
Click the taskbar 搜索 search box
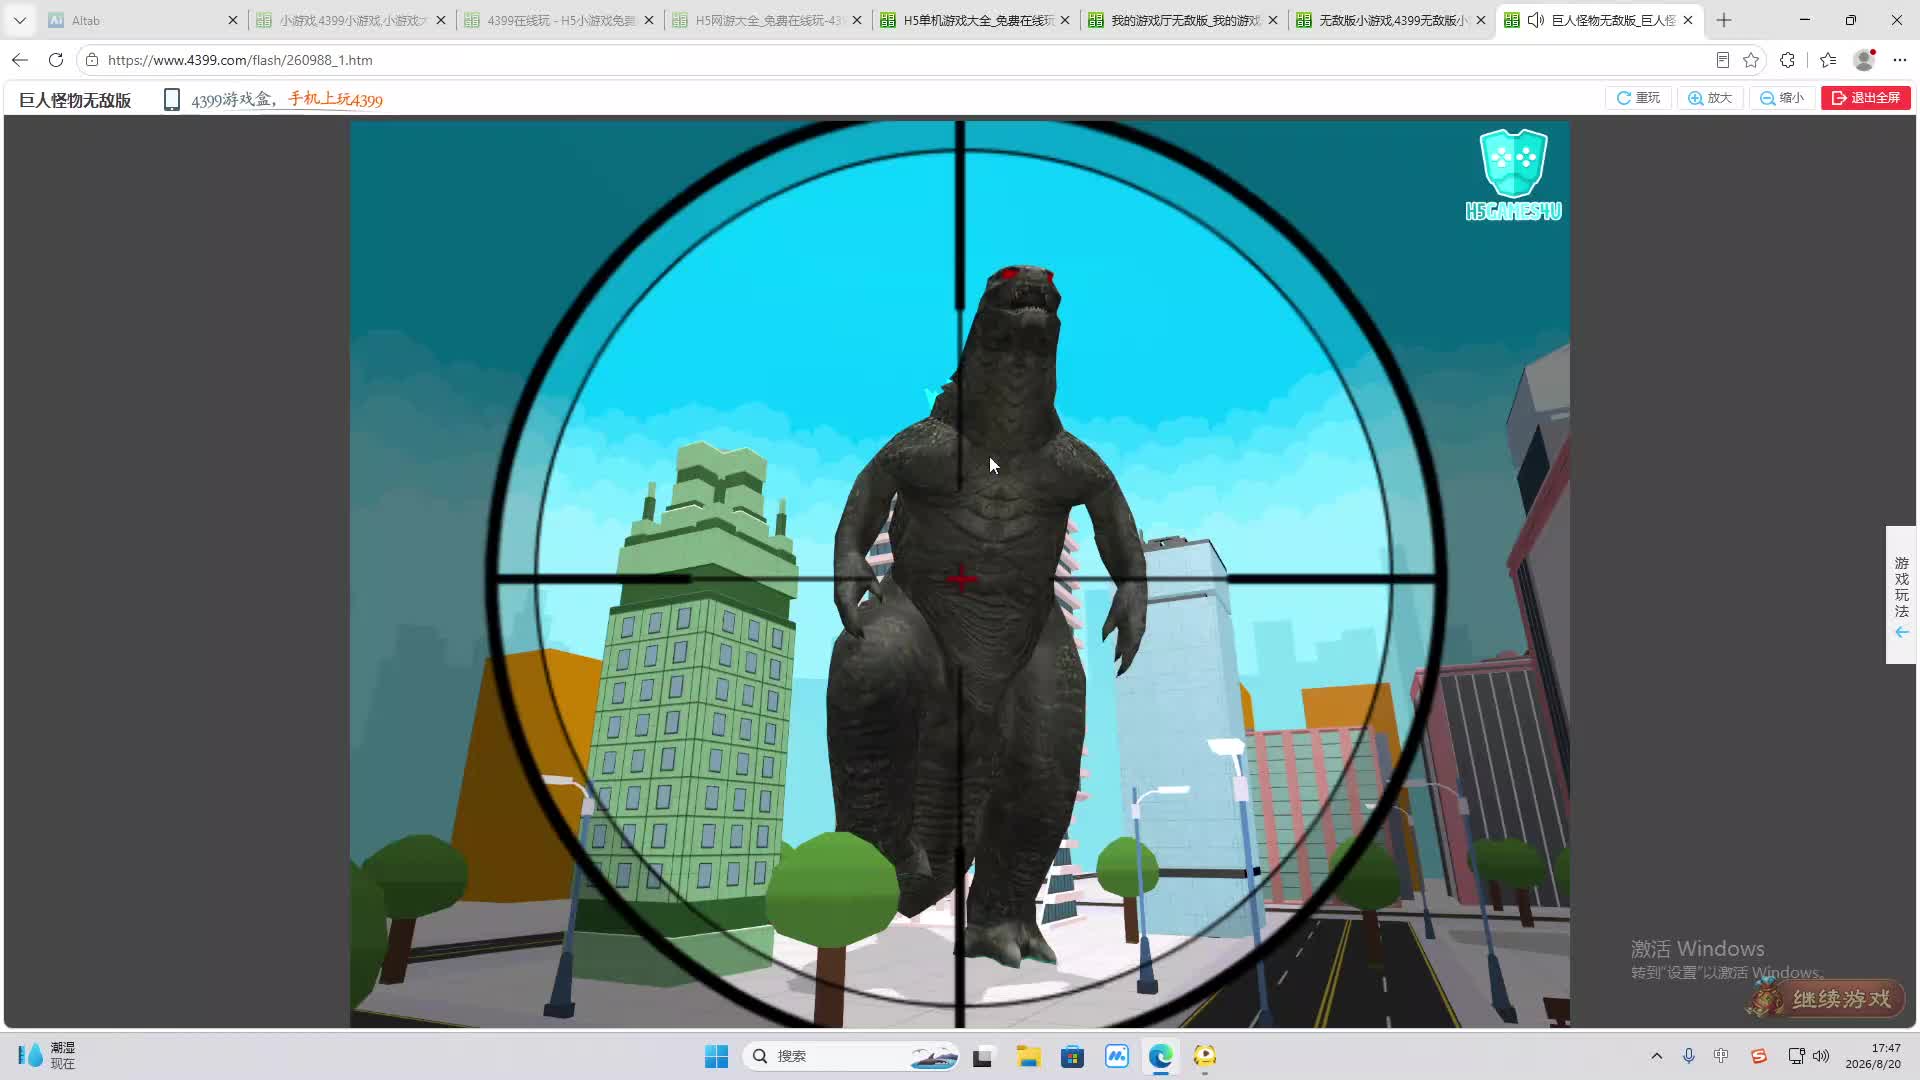[852, 1056]
